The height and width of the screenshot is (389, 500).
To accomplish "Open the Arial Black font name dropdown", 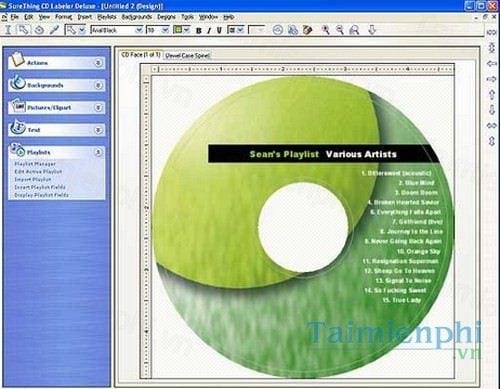I will (x=139, y=30).
